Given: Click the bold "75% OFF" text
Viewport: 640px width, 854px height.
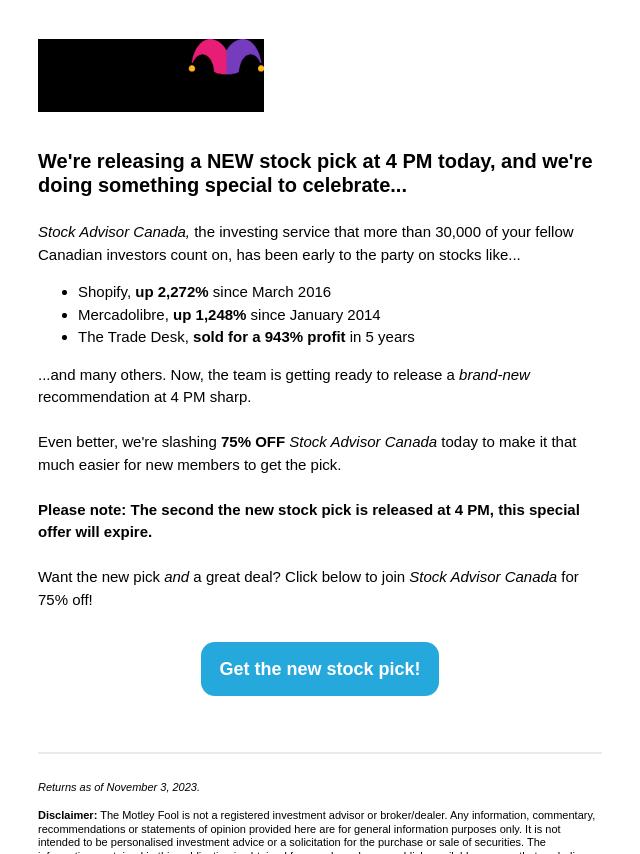Looking at the screenshot, I should tap(253, 442).
